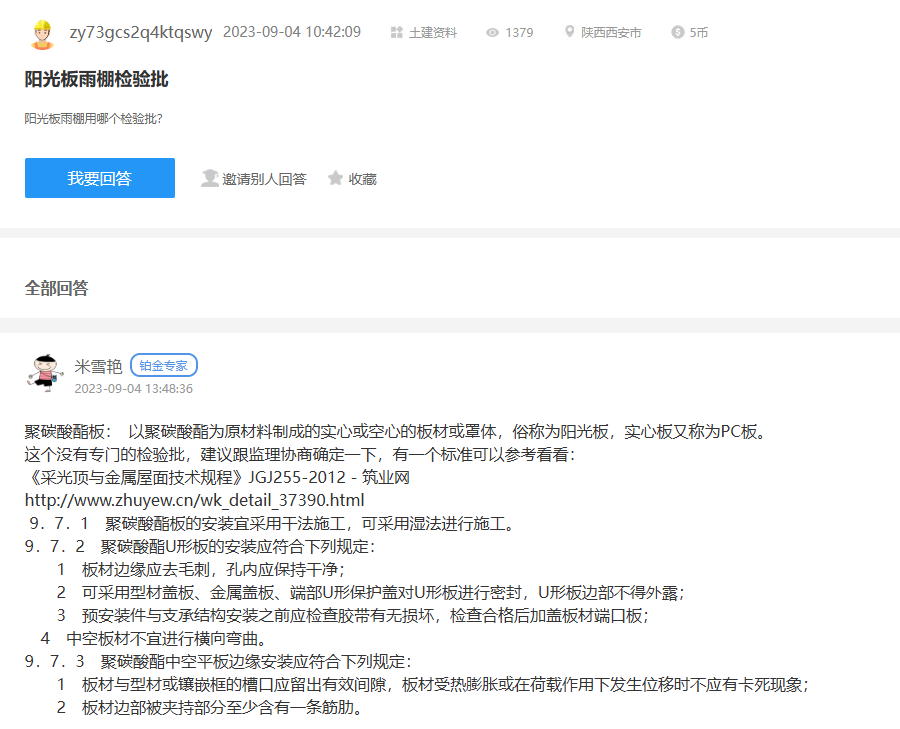Click clause 9.7.1 about 干法施工
Image resolution: width=900 pixels, height=729 pixels.
point(273,524)
